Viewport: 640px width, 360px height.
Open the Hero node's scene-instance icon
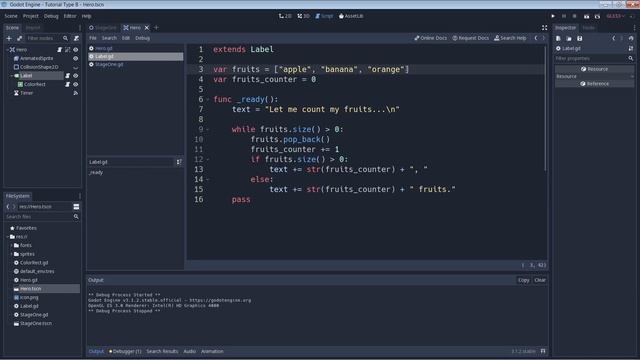point(67,49)
